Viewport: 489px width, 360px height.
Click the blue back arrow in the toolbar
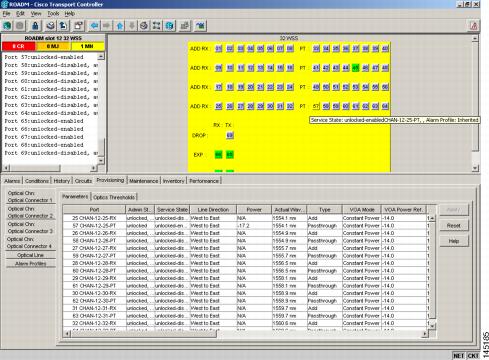coord(94,26)
